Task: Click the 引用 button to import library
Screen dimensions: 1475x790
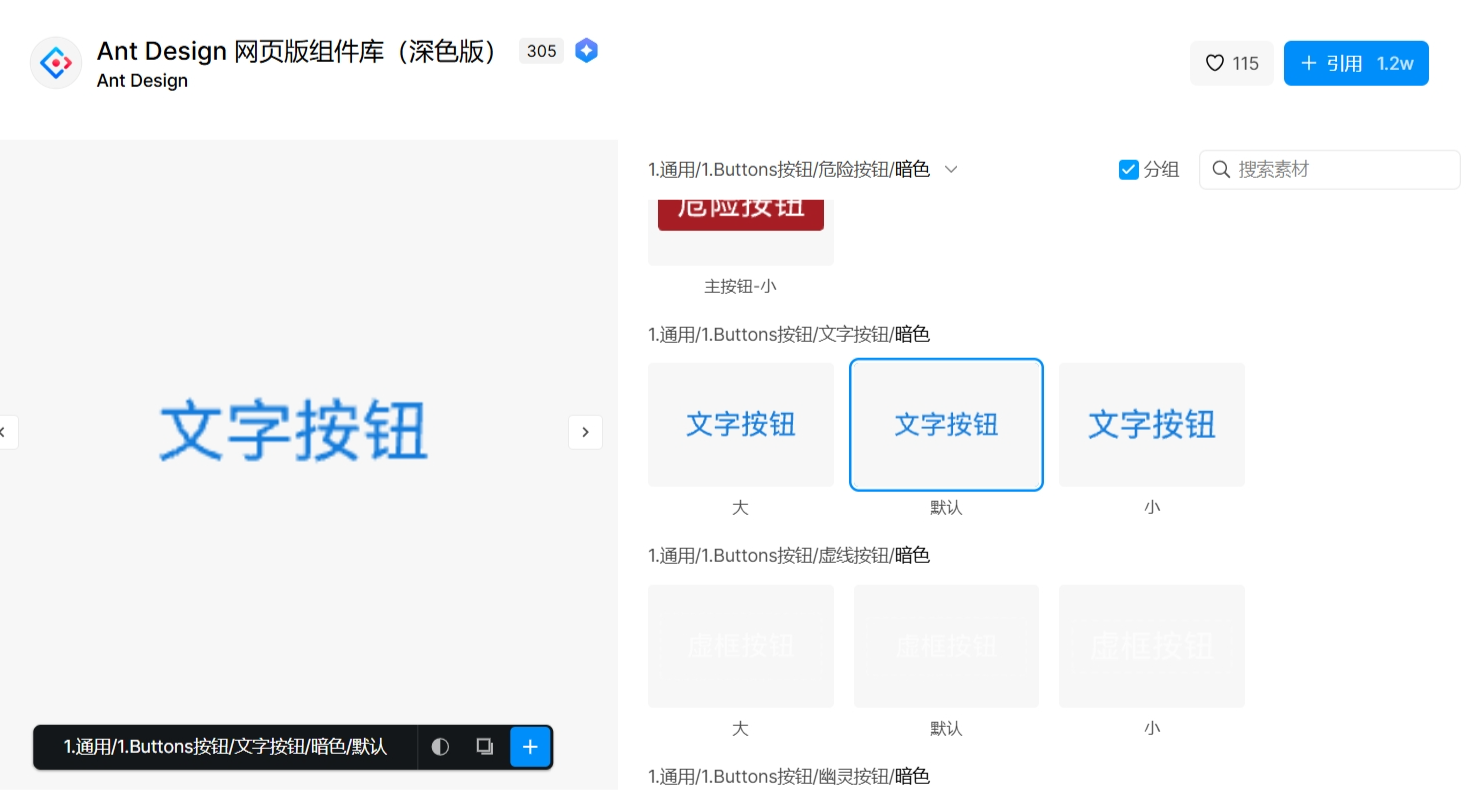Action: pyautogui.click(x=1355, y=63)
